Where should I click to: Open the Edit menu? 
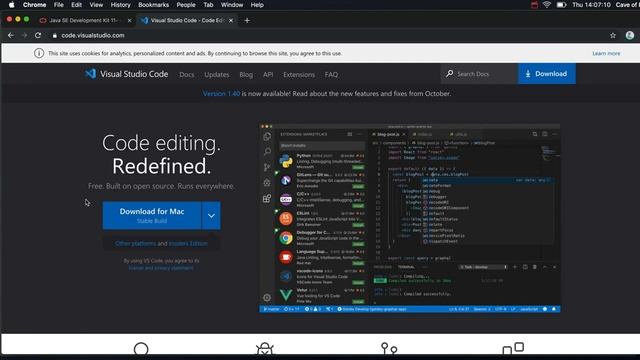(76, 5)
